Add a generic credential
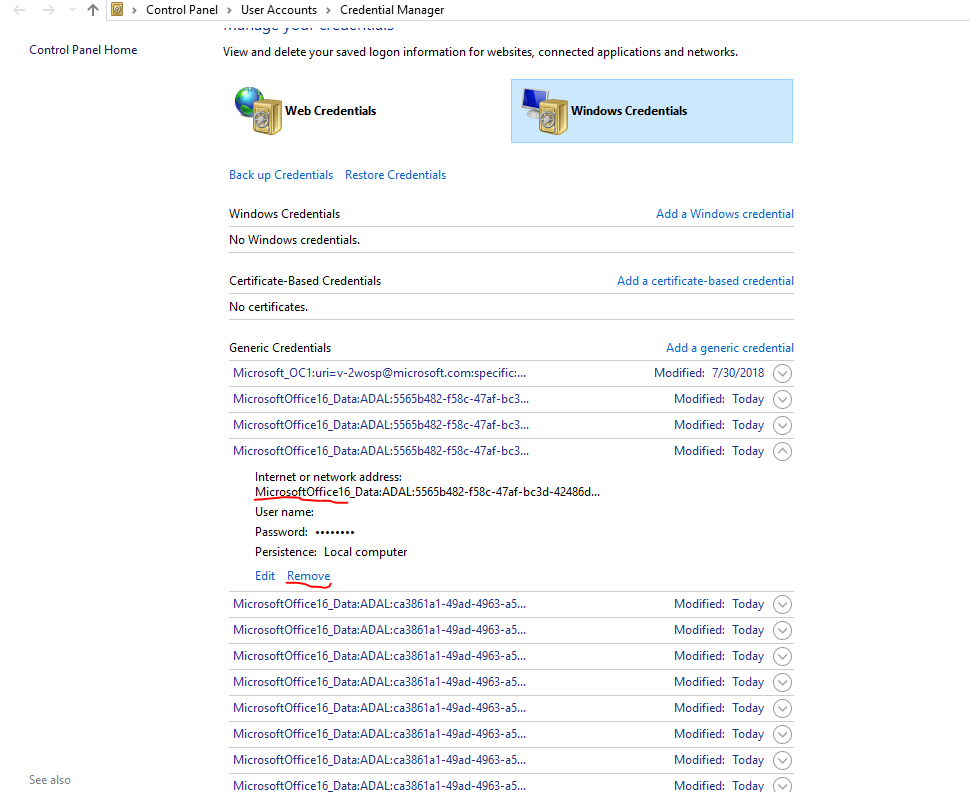Viewport: 970px width, 792px height. 730,348
